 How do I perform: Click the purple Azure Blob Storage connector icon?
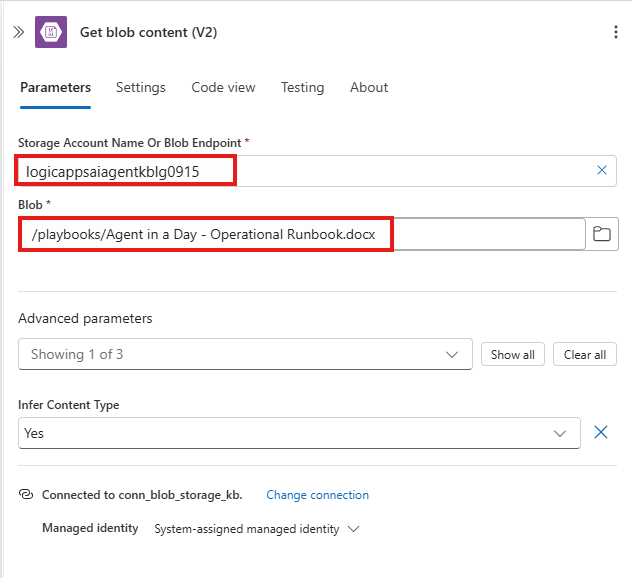click(x=51, y=32)
